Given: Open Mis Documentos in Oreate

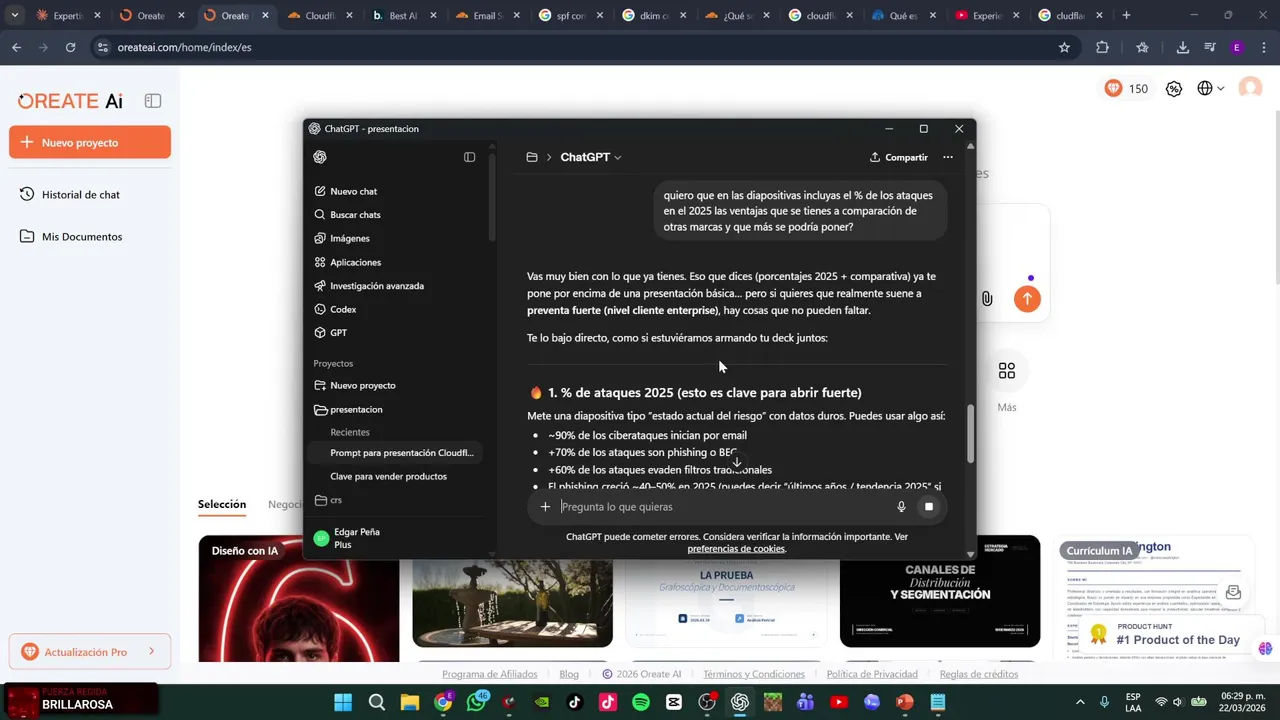Looking at the screenshot, I should [x=71, y=237].
